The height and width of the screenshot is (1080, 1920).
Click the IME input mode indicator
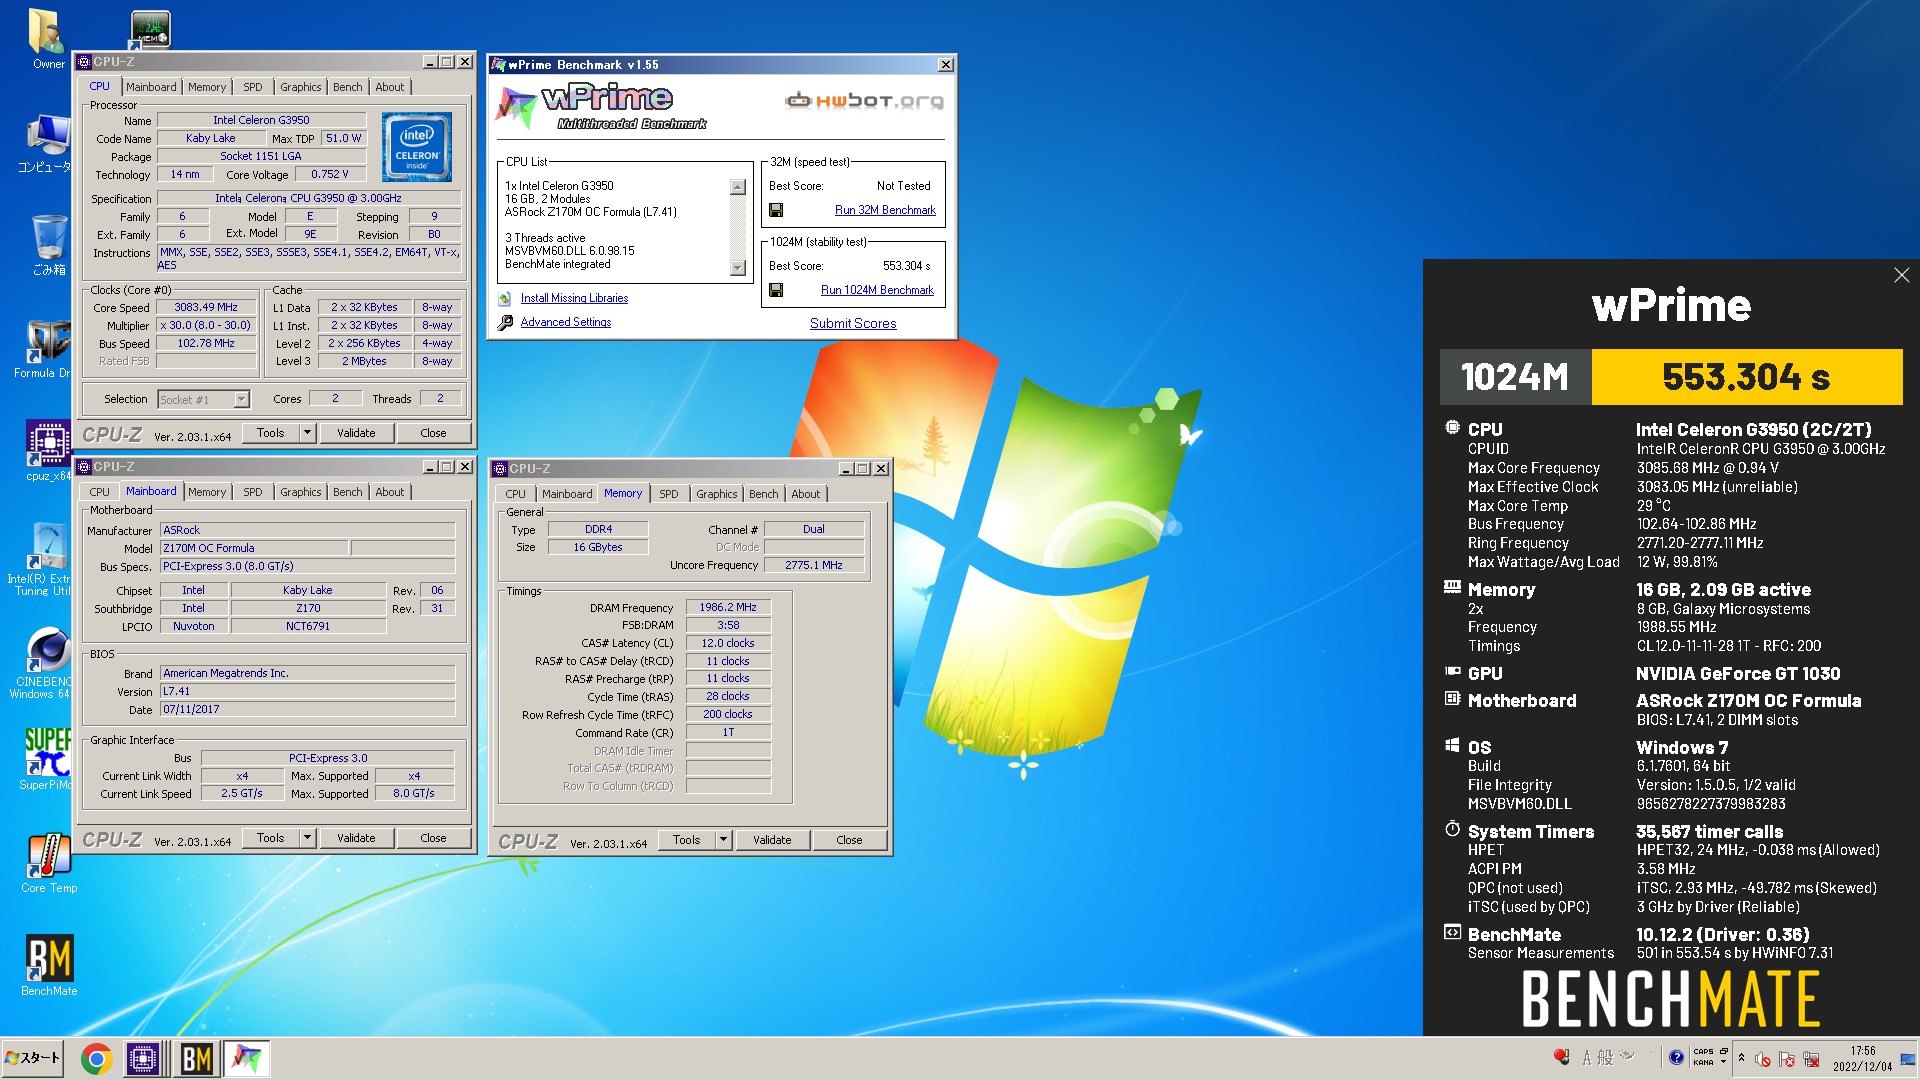[x=1588, y=1057]
